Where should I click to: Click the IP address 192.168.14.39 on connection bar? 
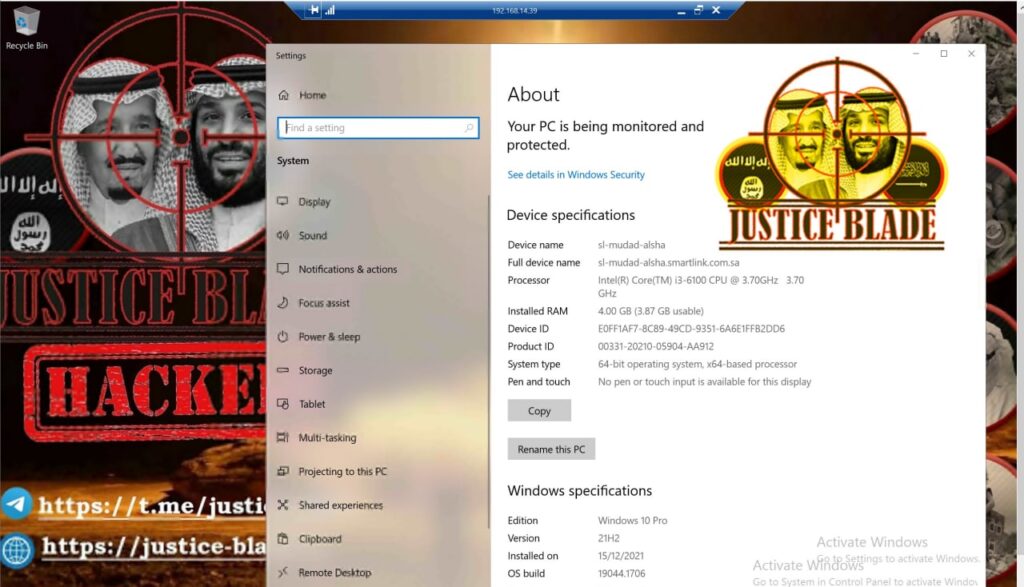click(x=515, y=10)
